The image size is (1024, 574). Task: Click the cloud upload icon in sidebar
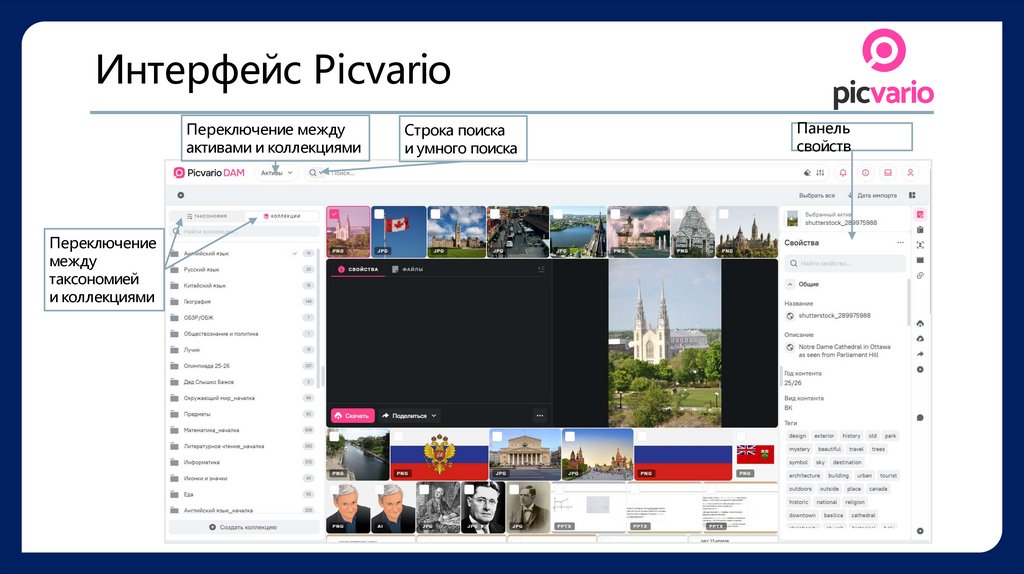[x=920, y=323]
